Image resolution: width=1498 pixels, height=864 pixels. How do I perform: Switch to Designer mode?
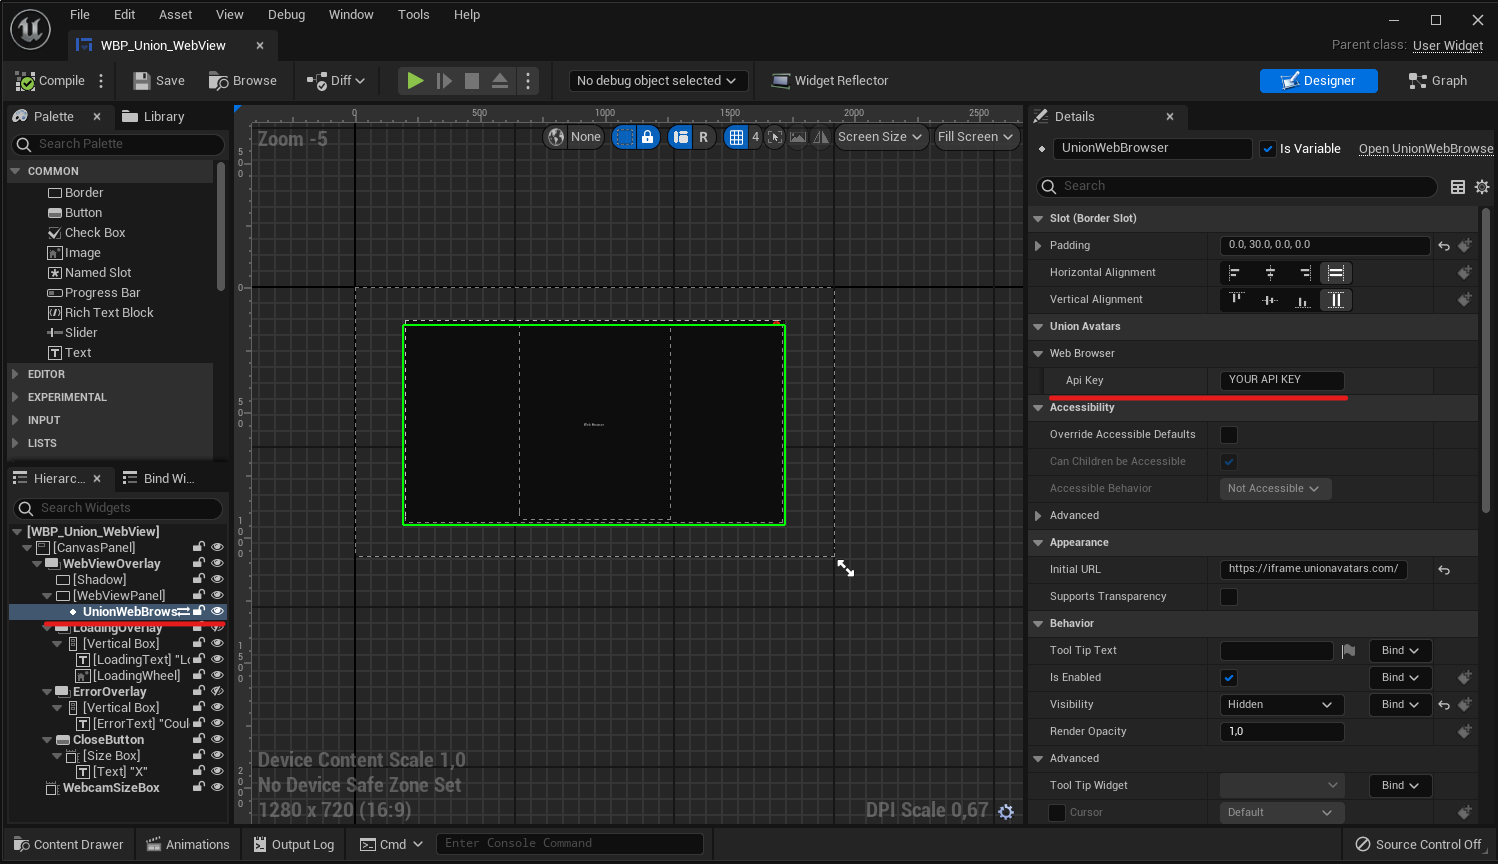1318,81
